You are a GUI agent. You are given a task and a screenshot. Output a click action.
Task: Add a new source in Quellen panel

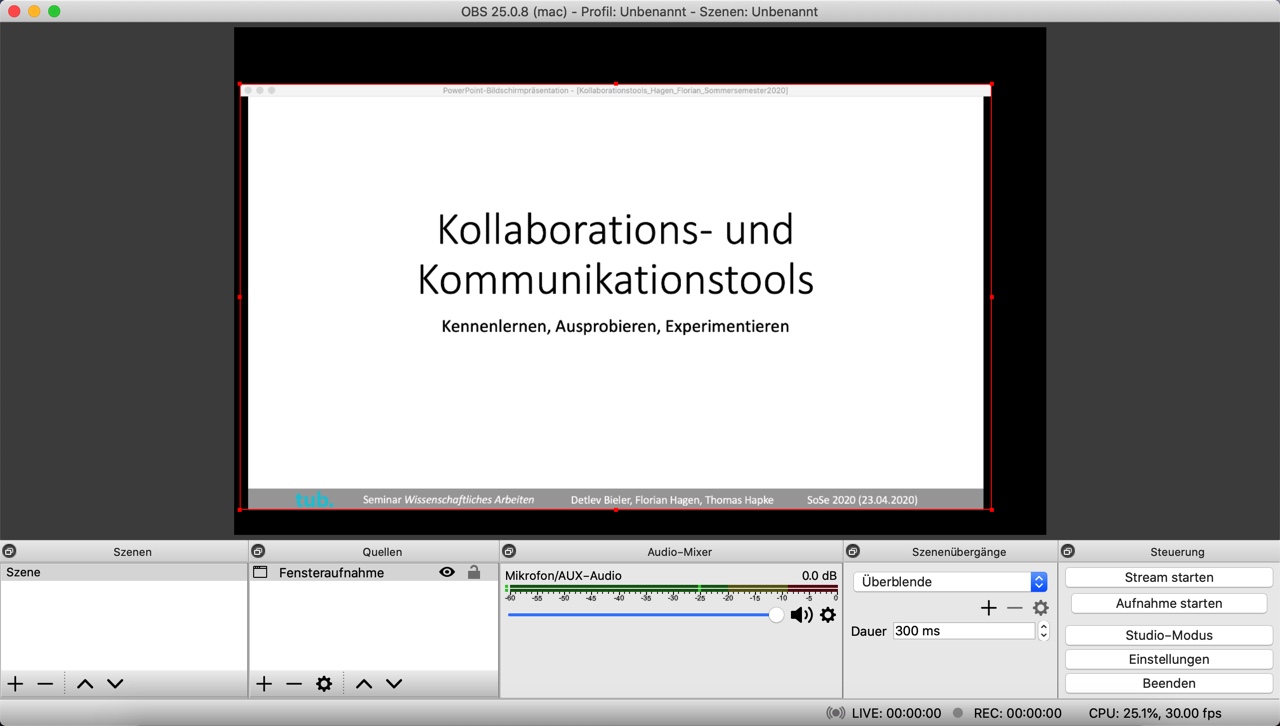pos(264,684)
